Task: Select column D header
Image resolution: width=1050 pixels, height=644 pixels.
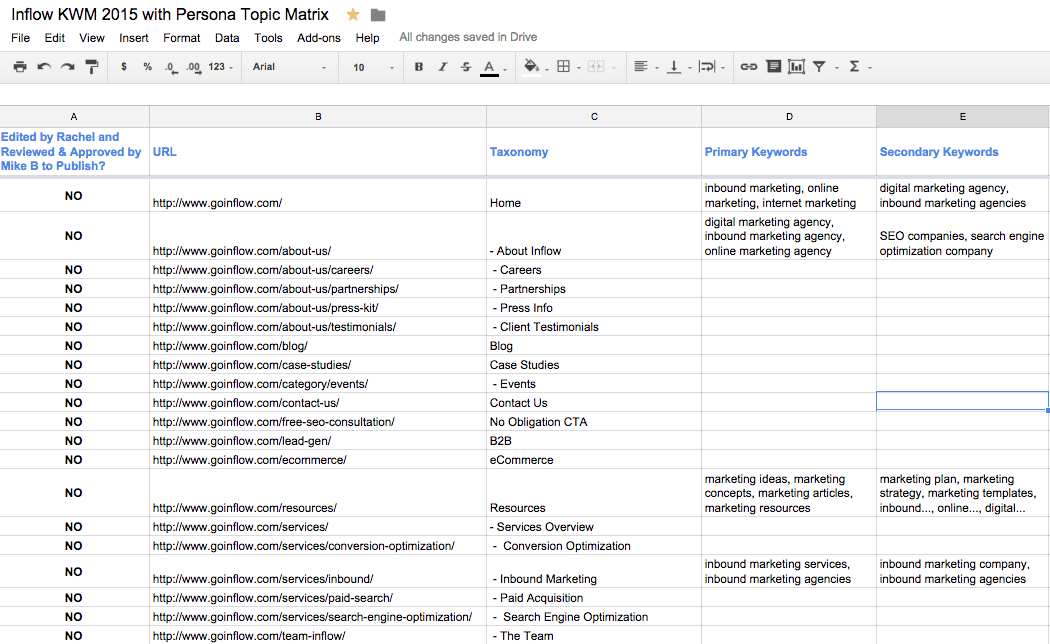Action: tap(789, 117)
